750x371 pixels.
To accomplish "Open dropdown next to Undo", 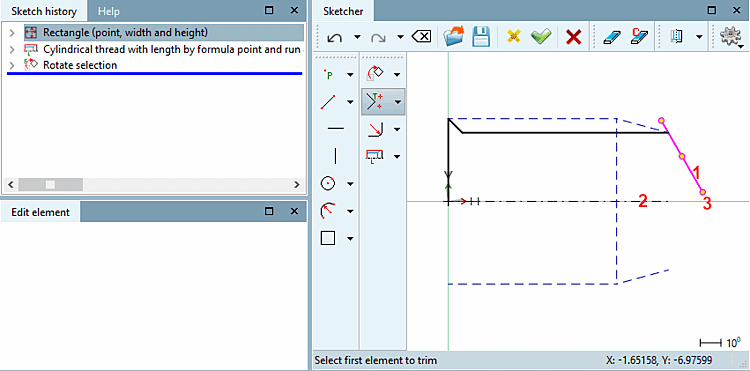I will pyautogui.click(x=357, y=37).
